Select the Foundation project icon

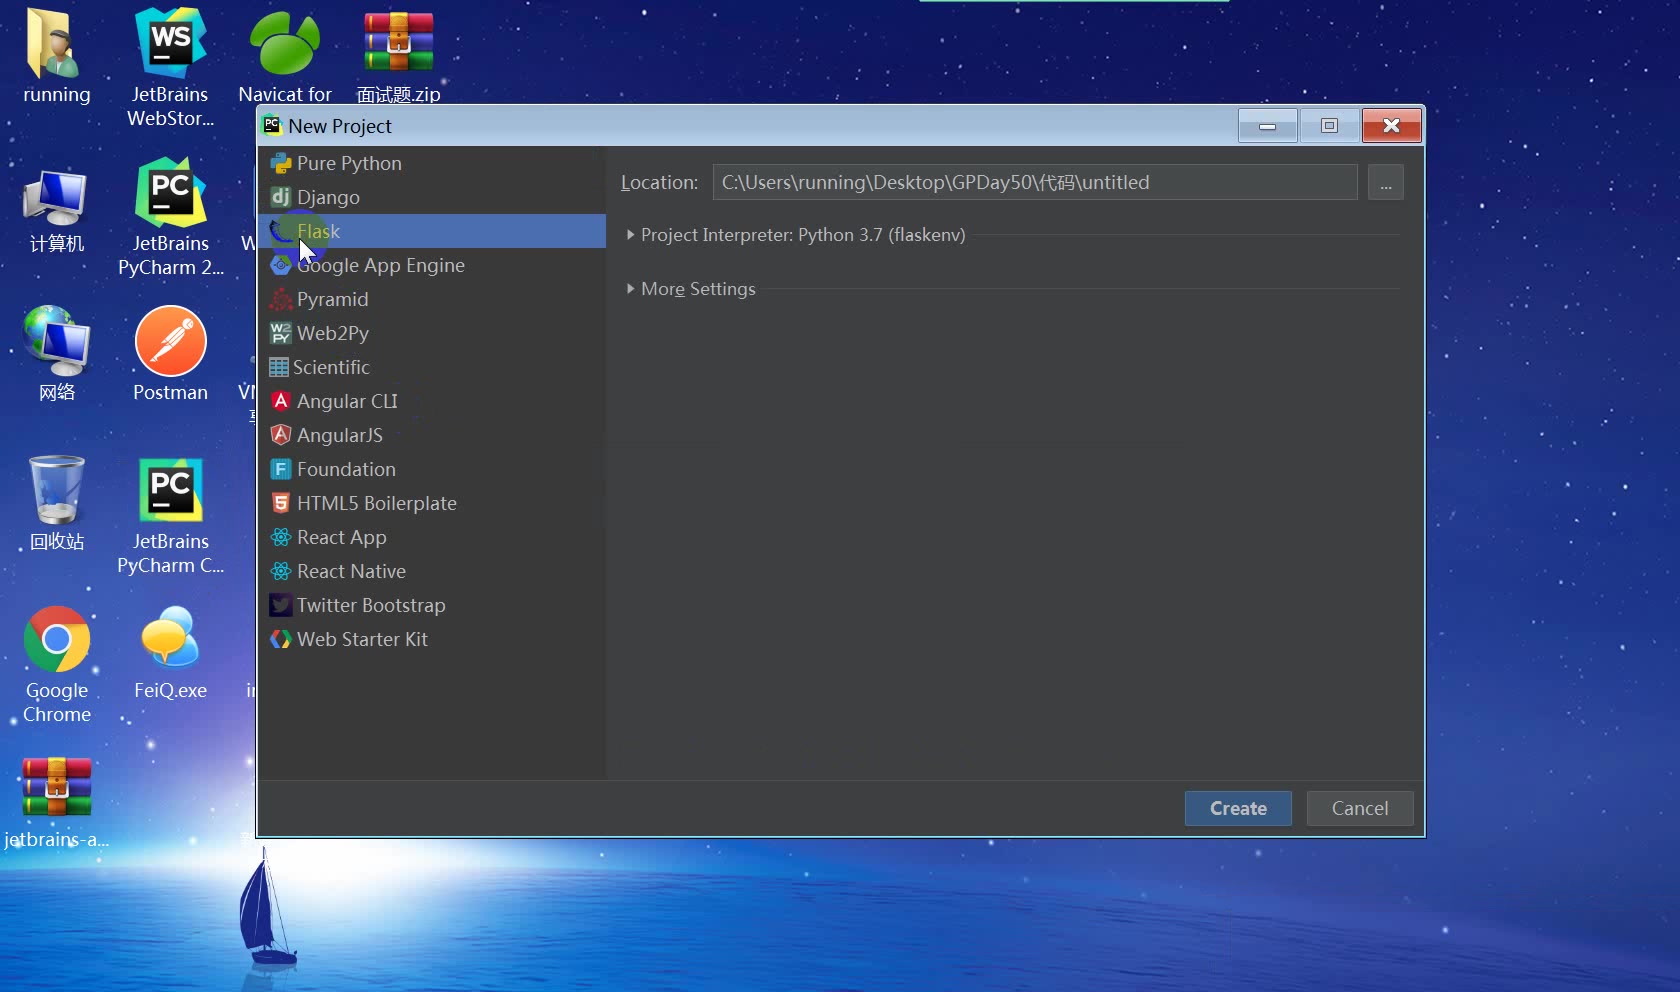(281, 469)
